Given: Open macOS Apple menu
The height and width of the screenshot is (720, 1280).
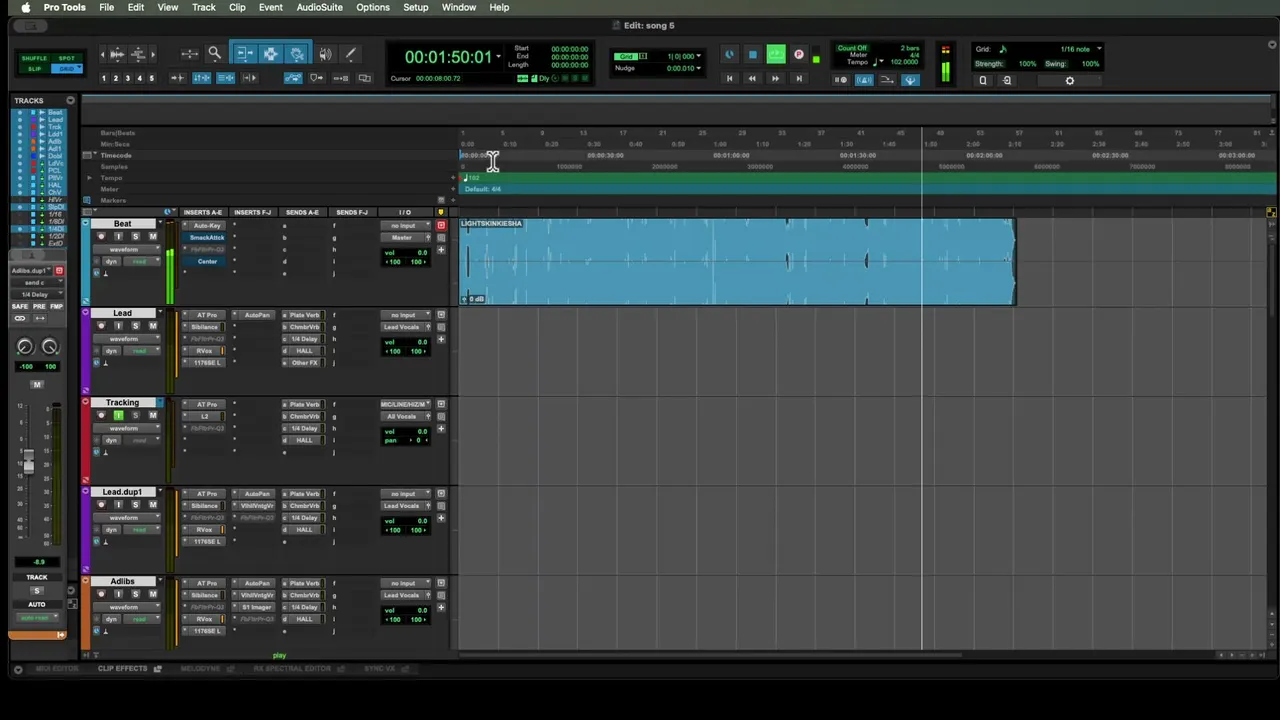Looking at the screenshot, I should tap(26, 7).
